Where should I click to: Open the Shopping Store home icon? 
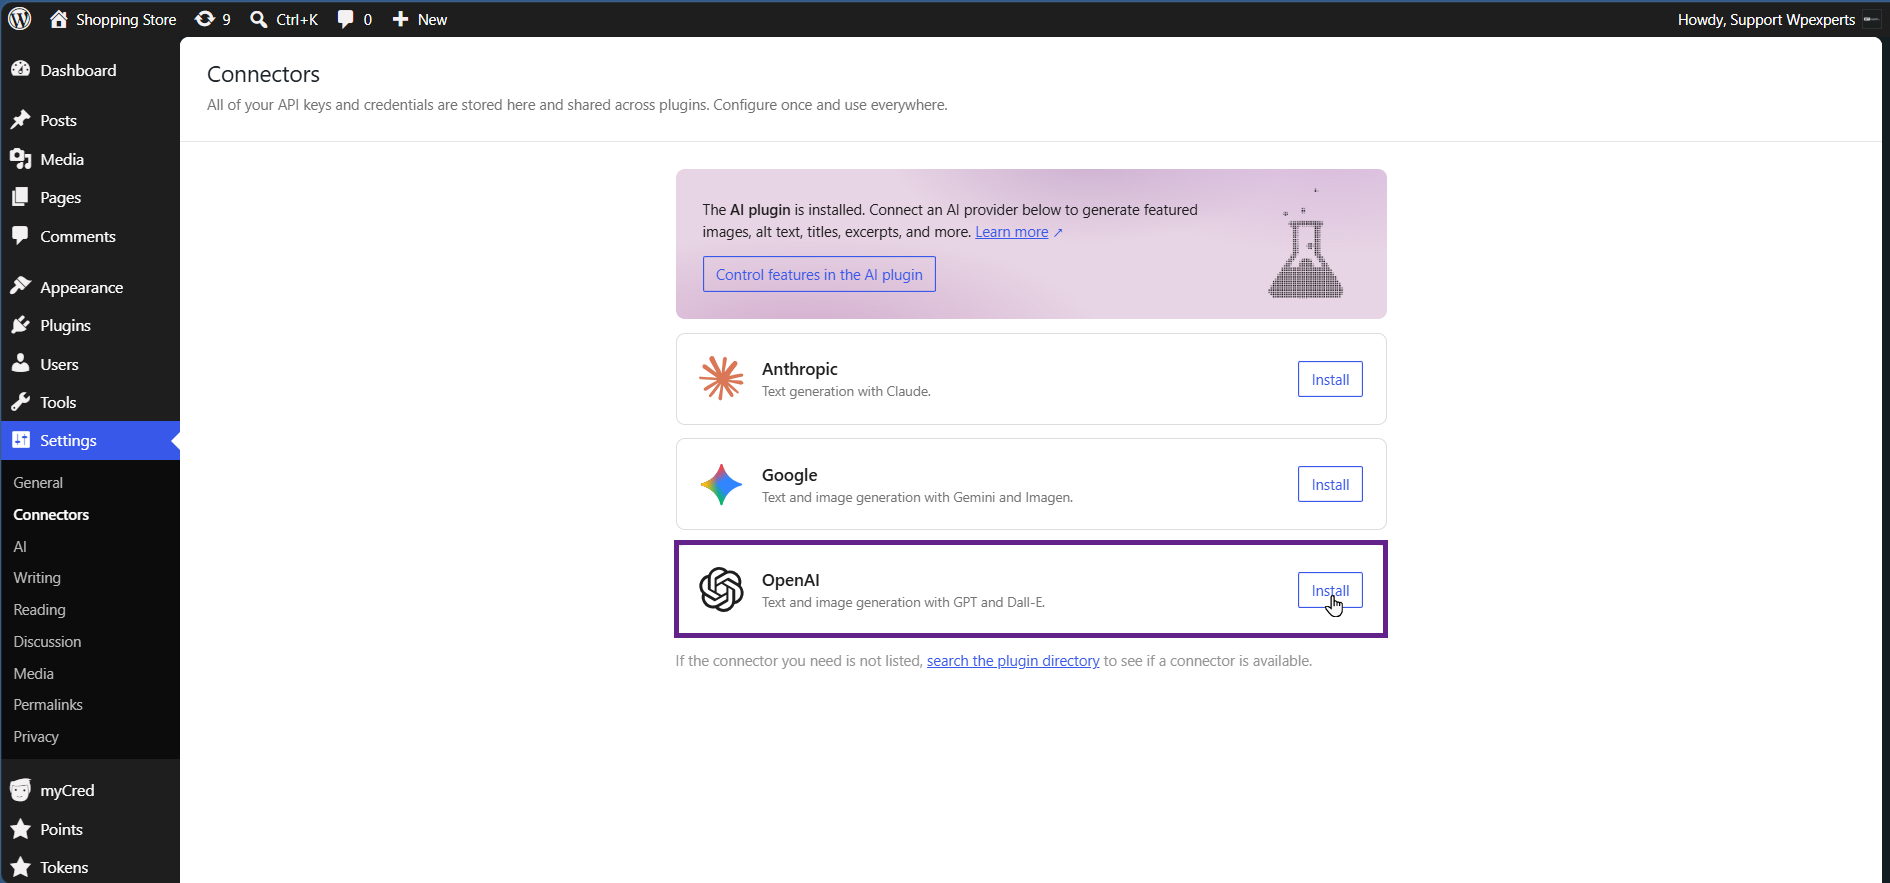(x=59, y=19)
